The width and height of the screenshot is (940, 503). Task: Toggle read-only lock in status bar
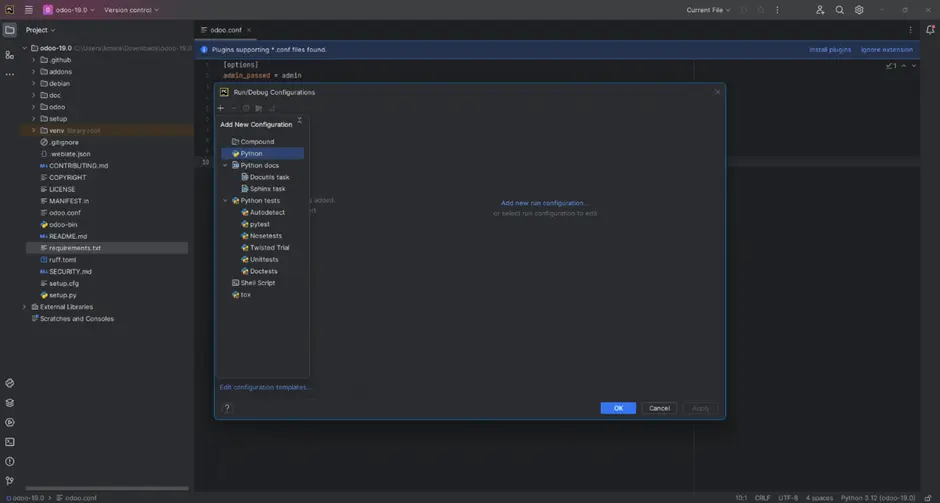[928, 498]
